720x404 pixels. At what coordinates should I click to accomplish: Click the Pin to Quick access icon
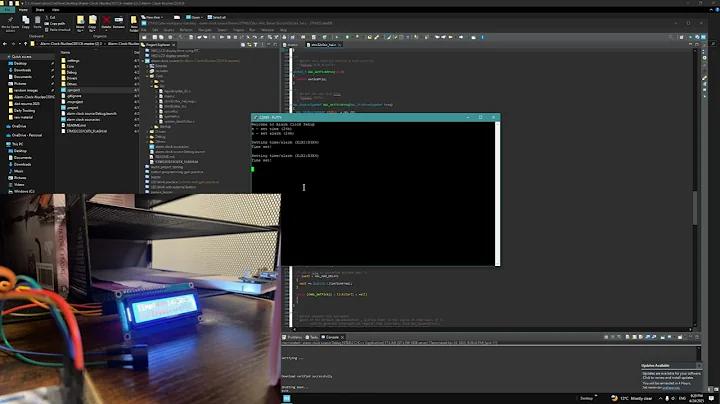click(x=10, y=23)
